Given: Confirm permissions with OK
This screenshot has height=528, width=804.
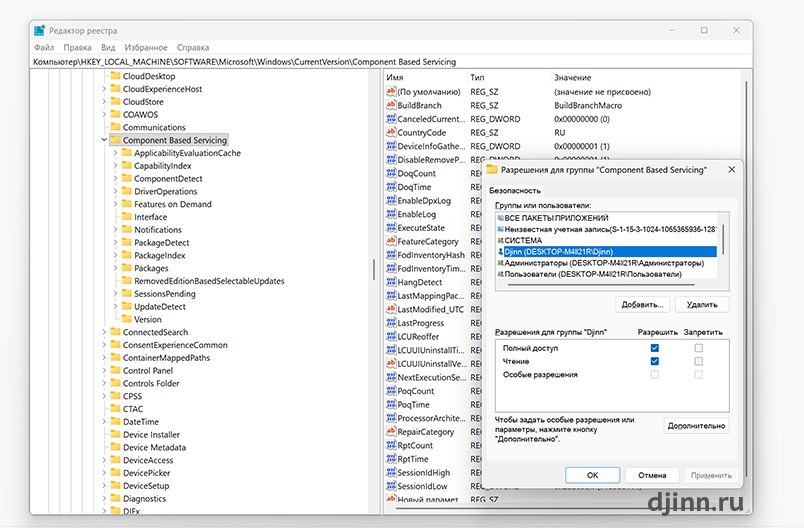Looking at the screenshot, I should click(592, 475).
